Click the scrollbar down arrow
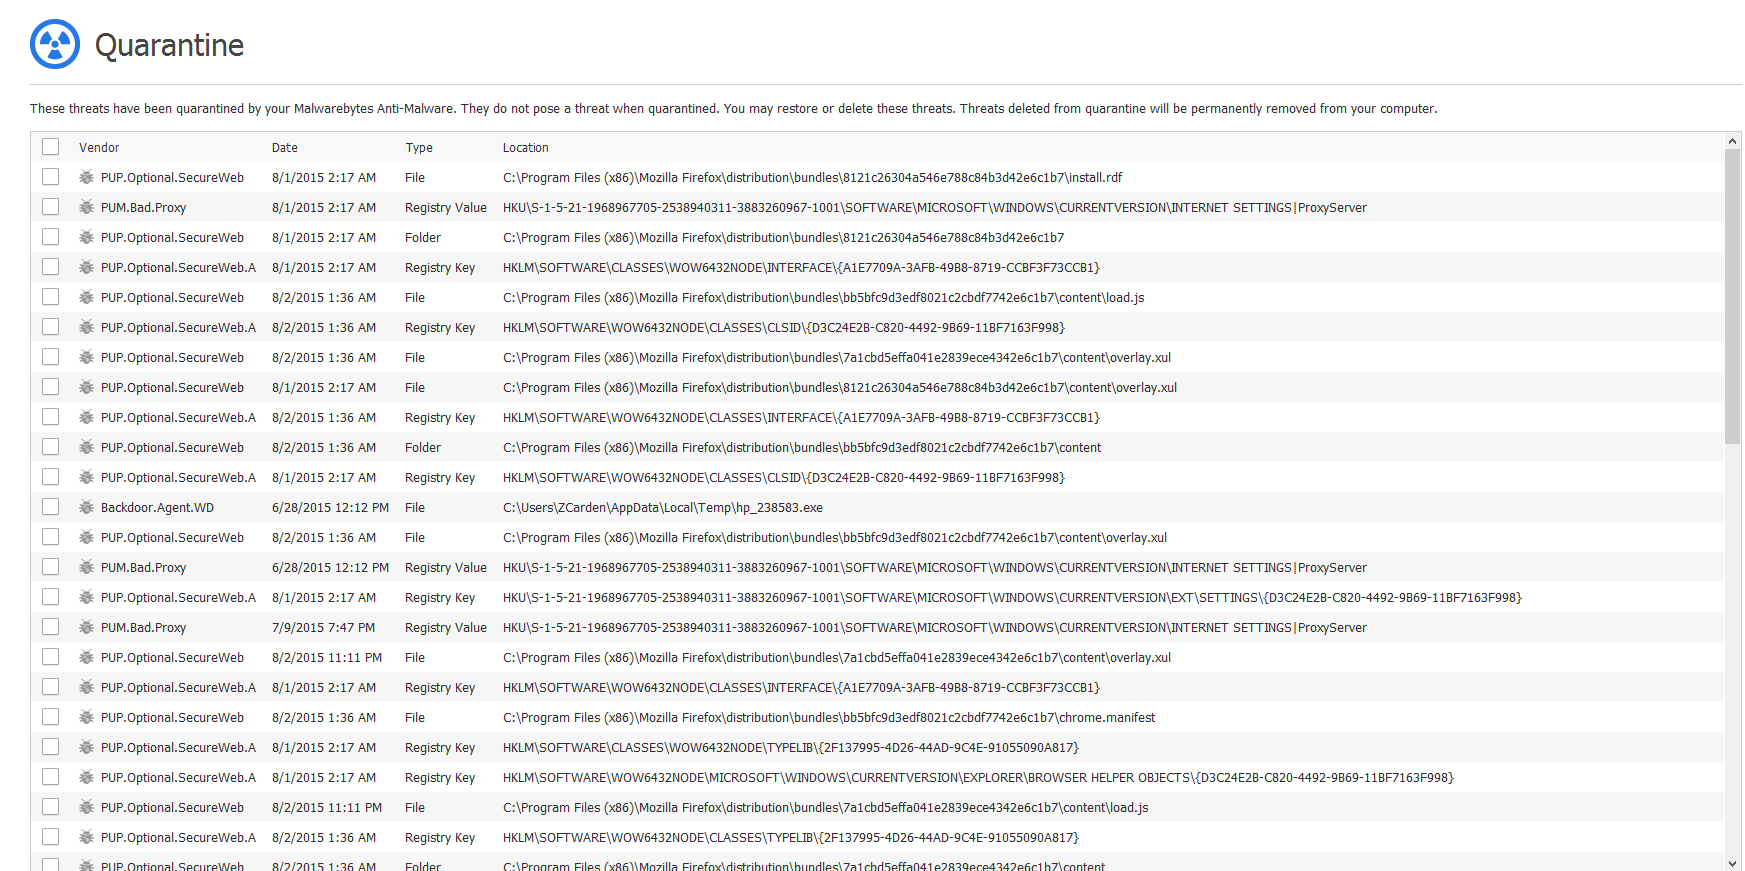Image resolution: width=1745 pixels, height=871 pixels. point(1733,863)
